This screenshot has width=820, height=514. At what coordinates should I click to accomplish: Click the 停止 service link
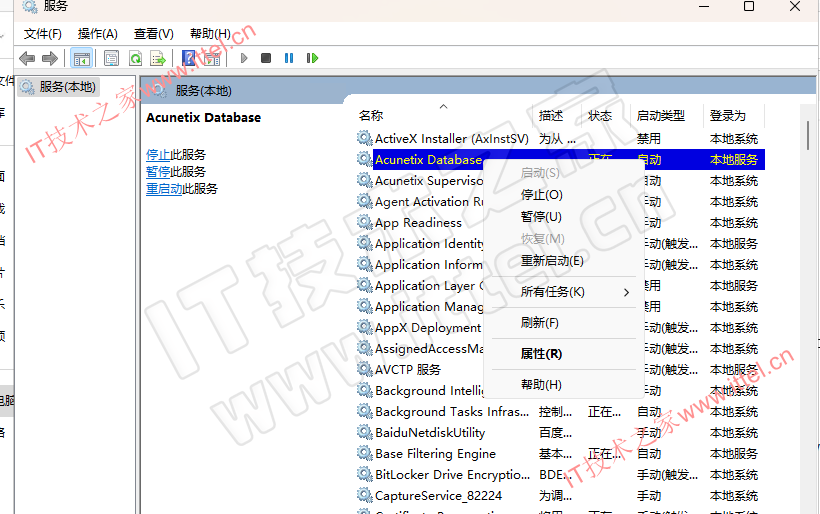coord(158,155)
